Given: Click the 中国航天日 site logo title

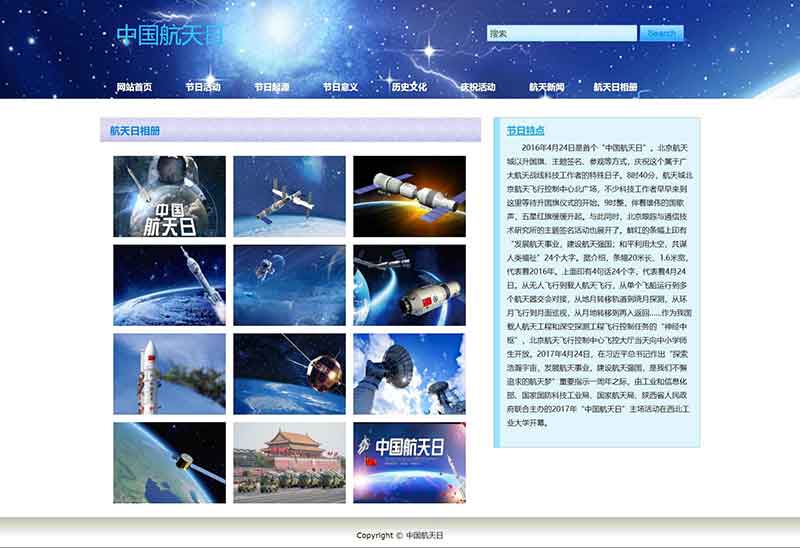Looking at the screenshot, I should [170, 36].
